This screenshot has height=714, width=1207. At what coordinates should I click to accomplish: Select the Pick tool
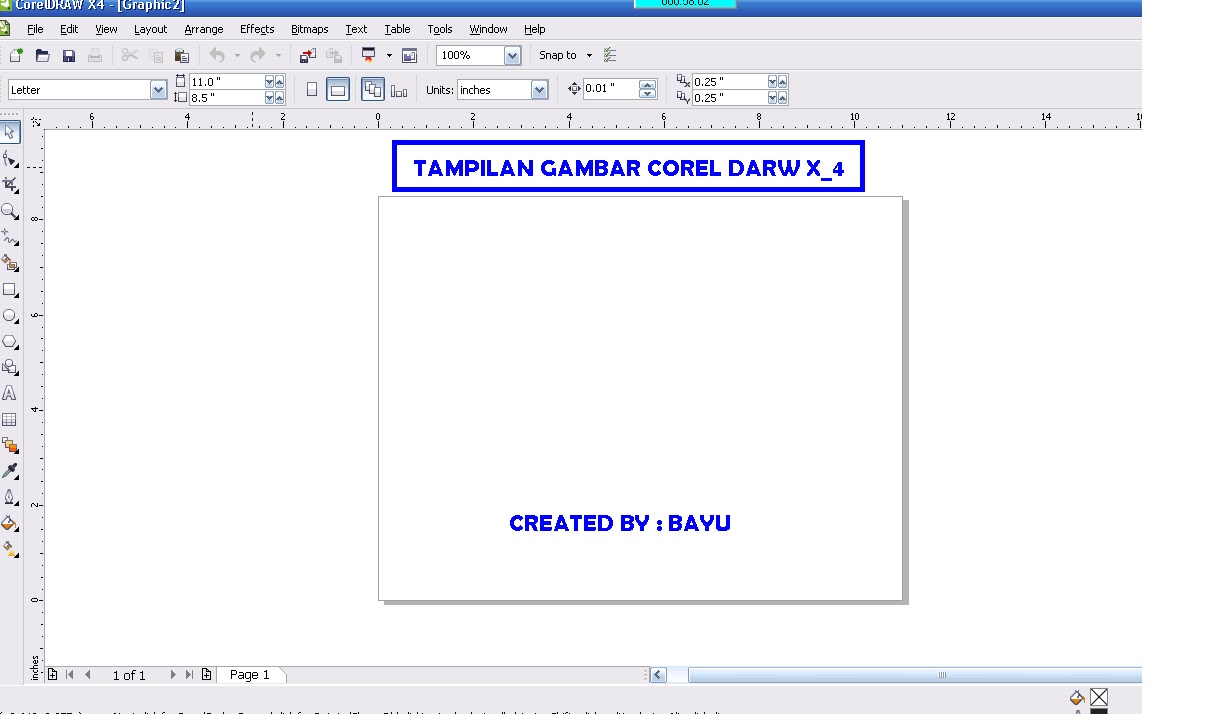(x=10, y=132)
